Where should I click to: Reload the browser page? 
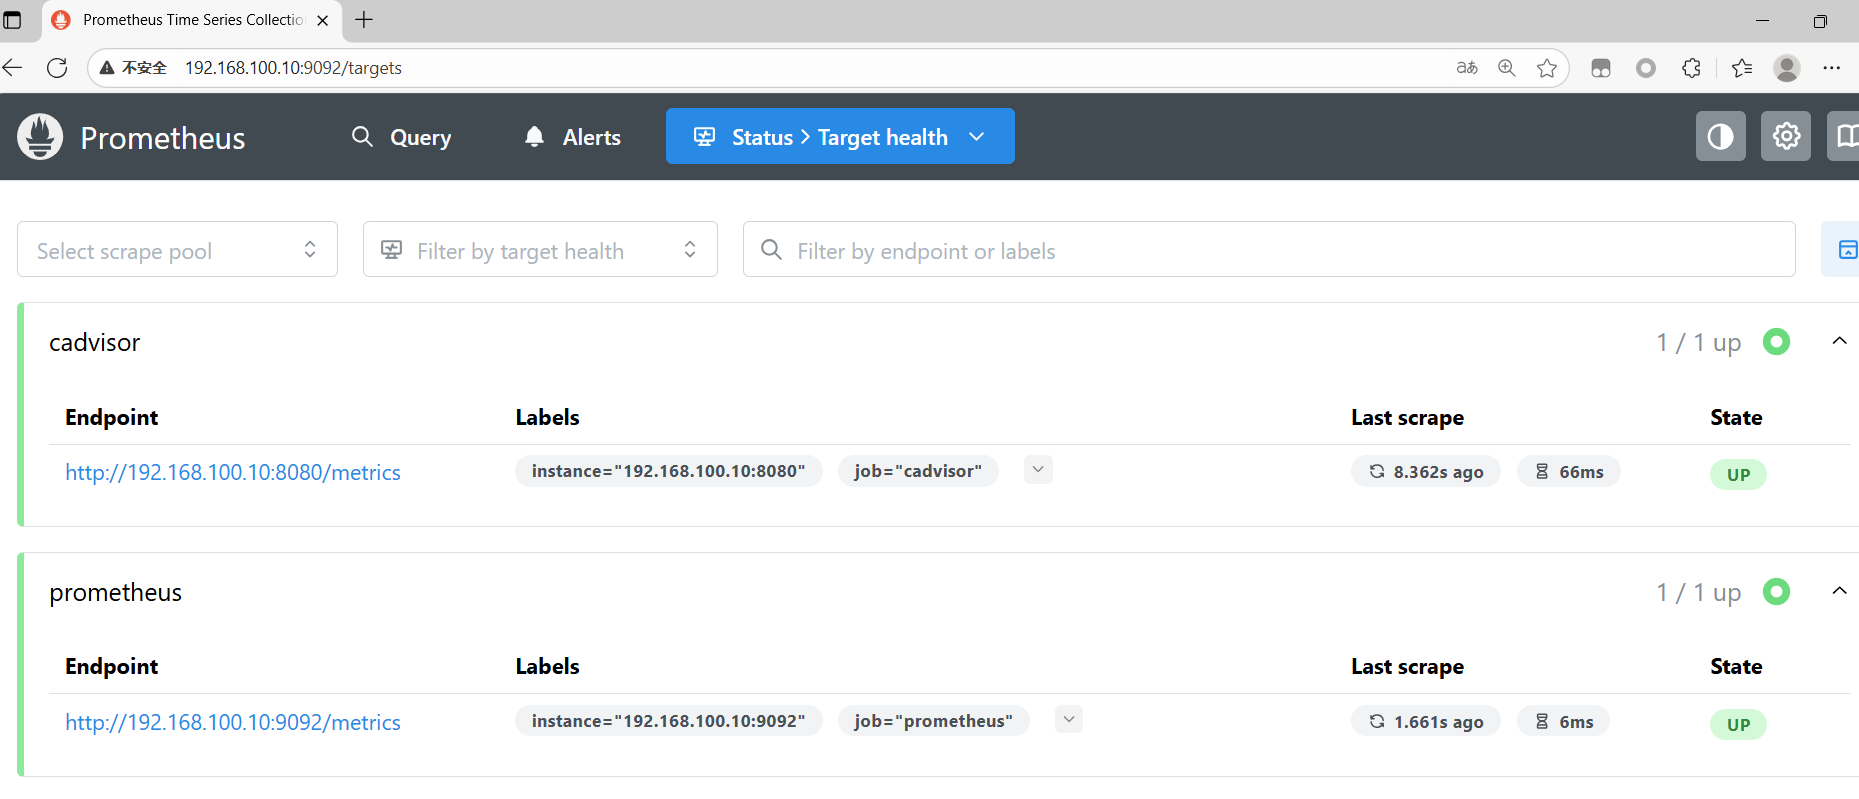point(57,67)
